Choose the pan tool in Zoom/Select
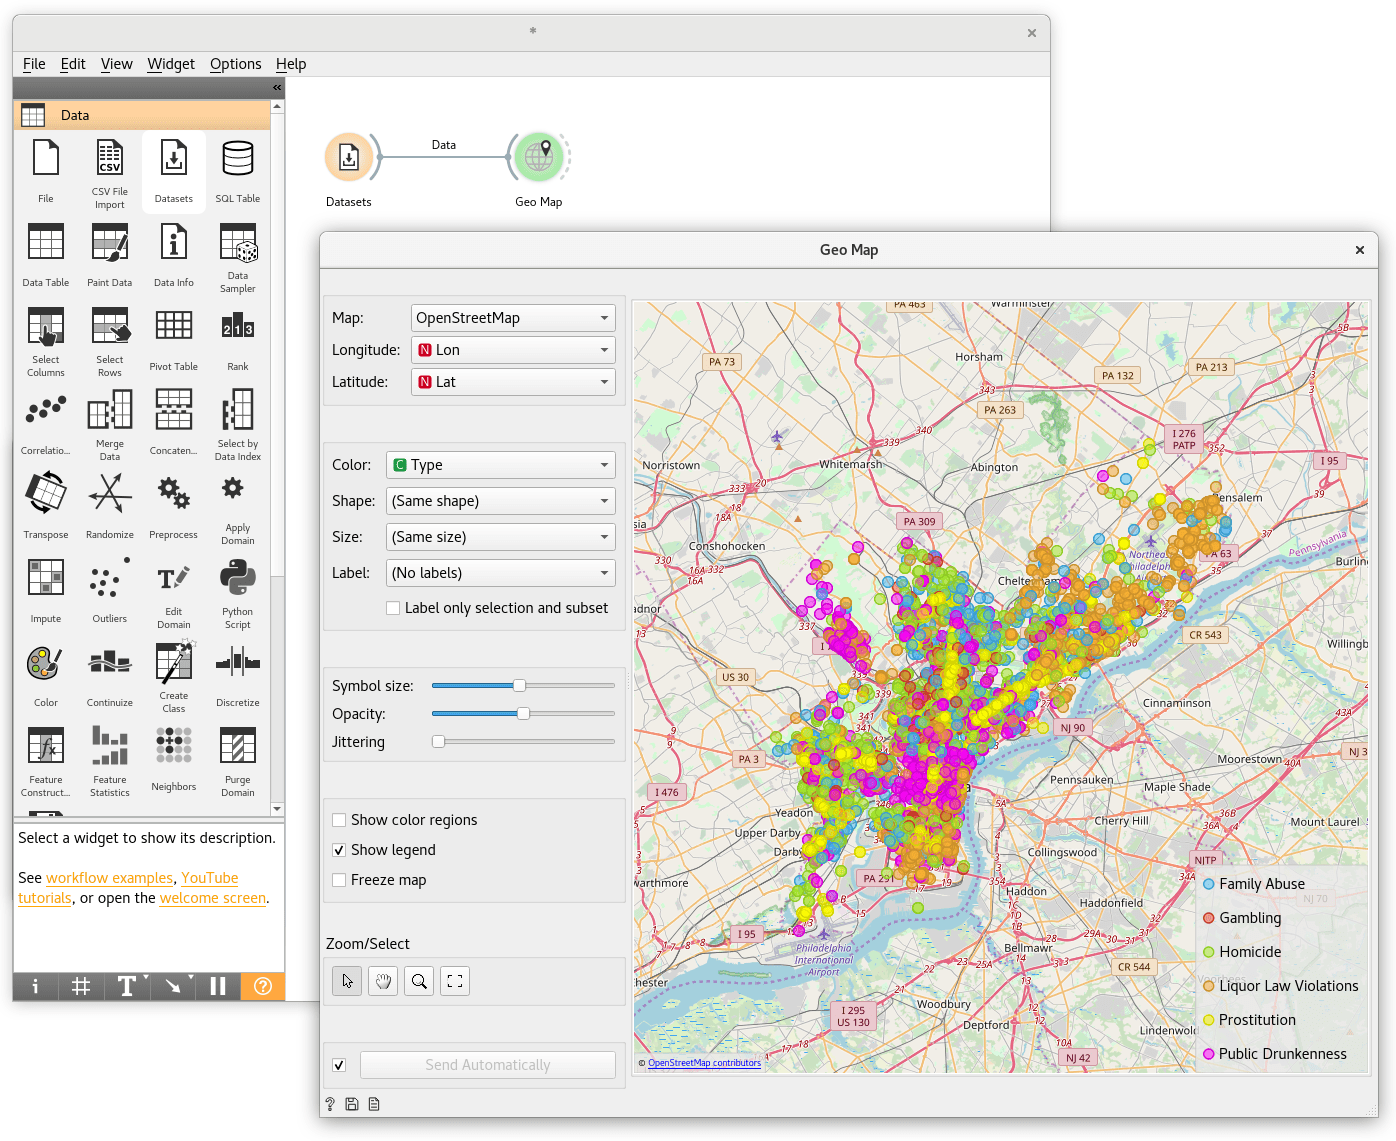Image resolution: width=1396 pixels, height=1141 pixels. [383, 981]
